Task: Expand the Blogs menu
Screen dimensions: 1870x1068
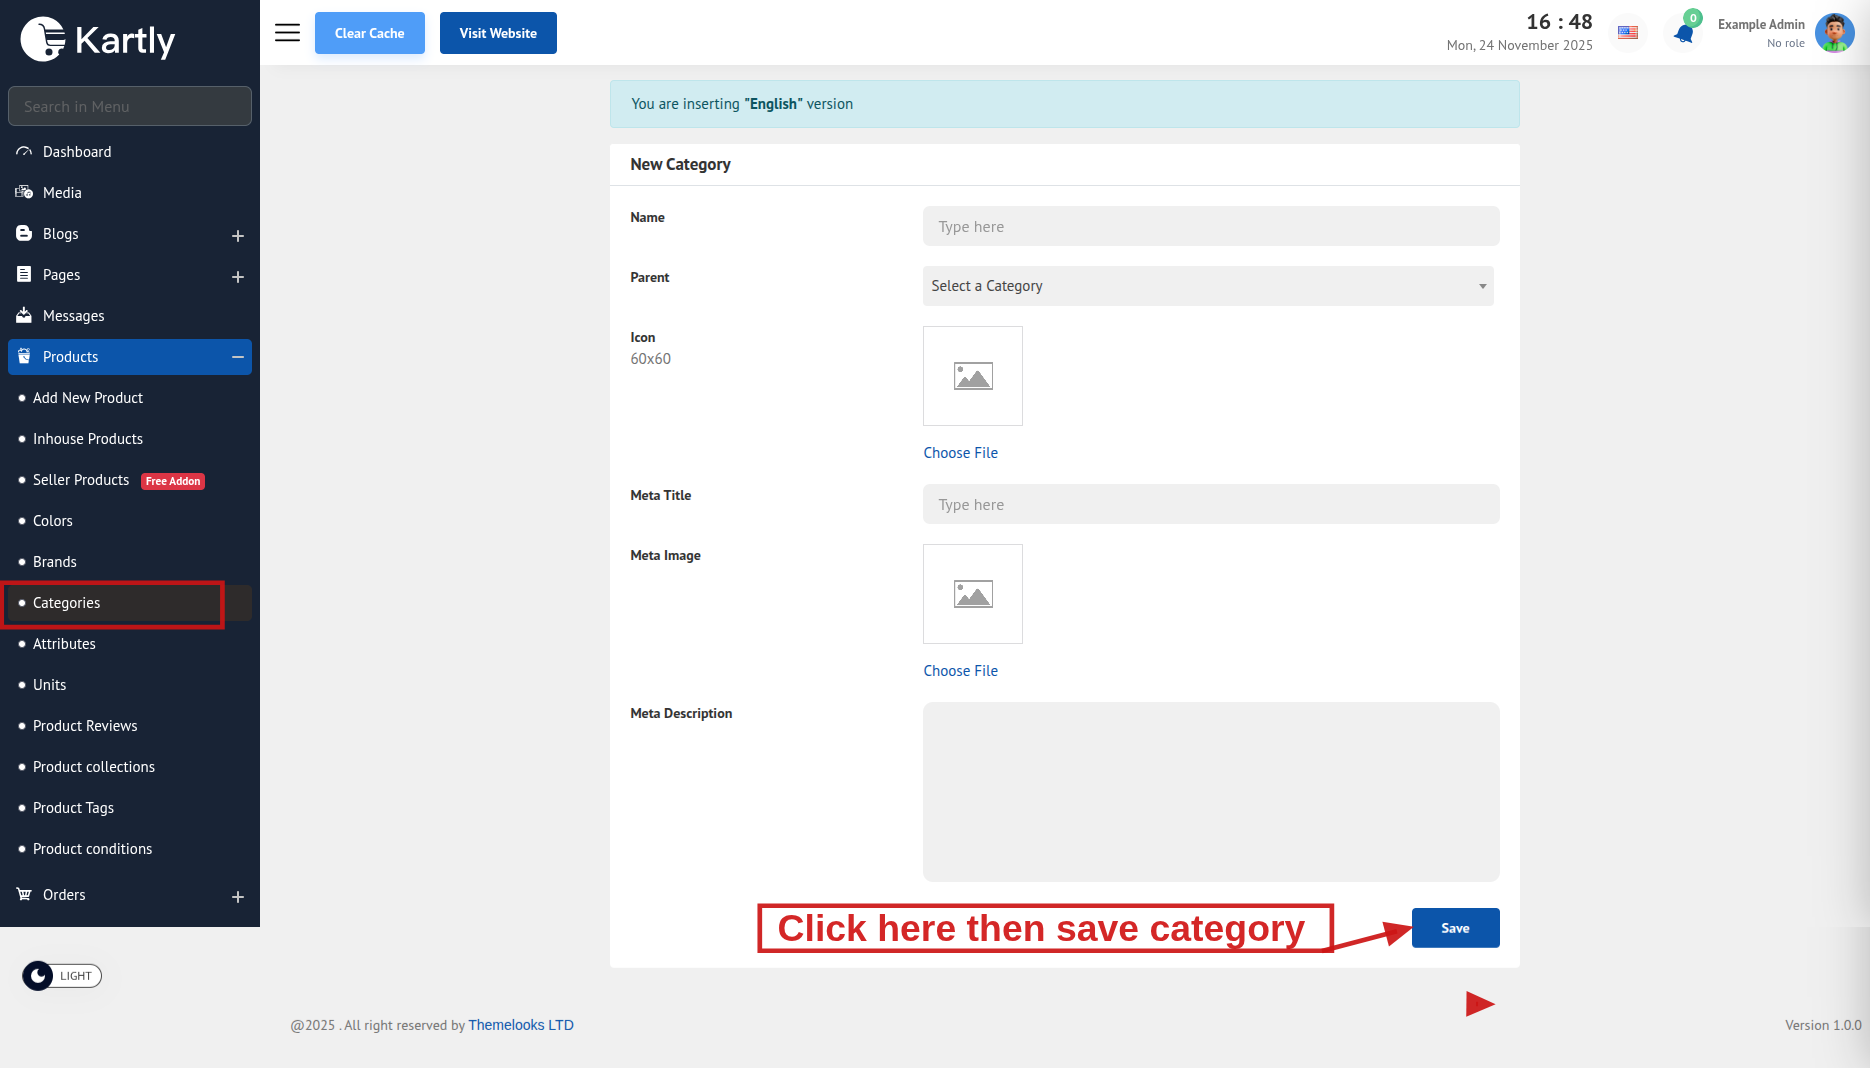Action: 237,235
